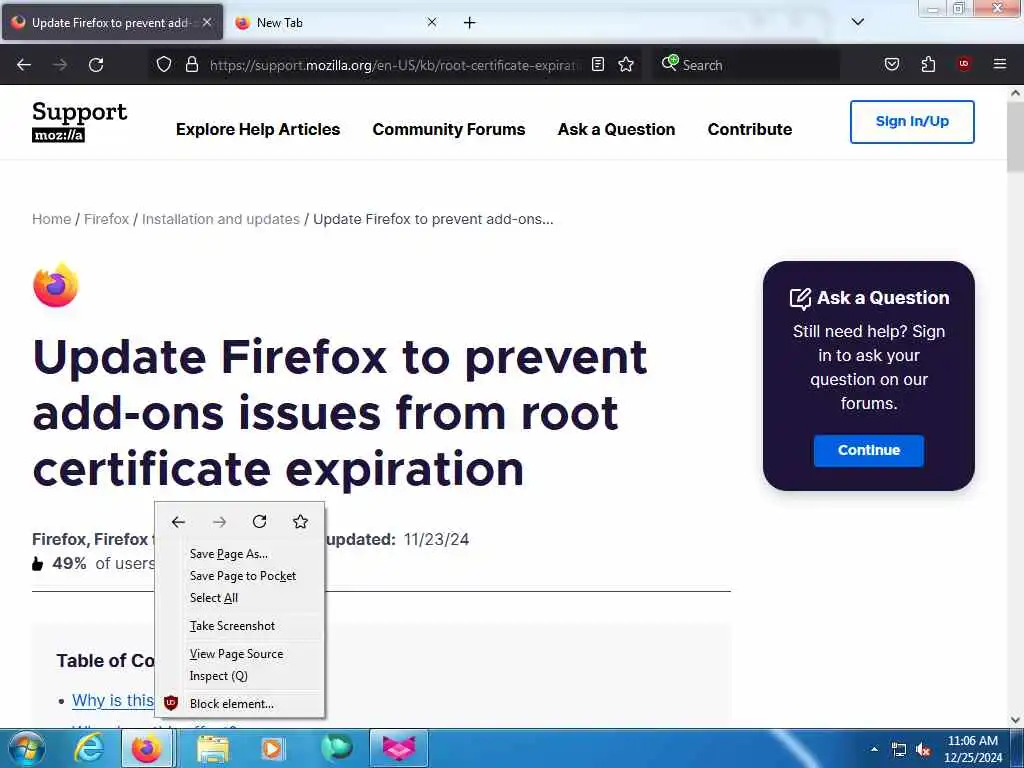The height and width of the screenshot is (768, 1024).
Task: Open the clock showing 11:06 AM
Action: point(973,749)
